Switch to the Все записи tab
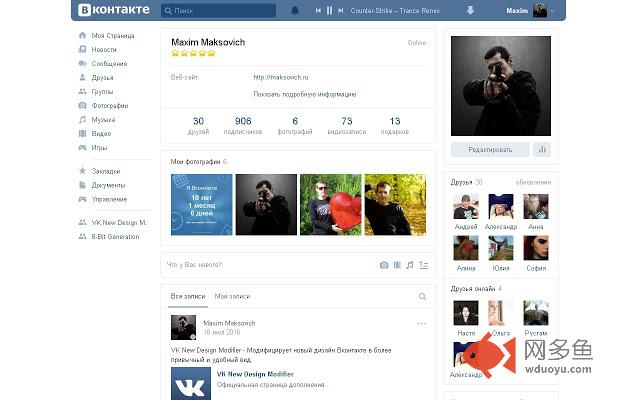This screenshot has height=400, width=640. tap(188, 296)
